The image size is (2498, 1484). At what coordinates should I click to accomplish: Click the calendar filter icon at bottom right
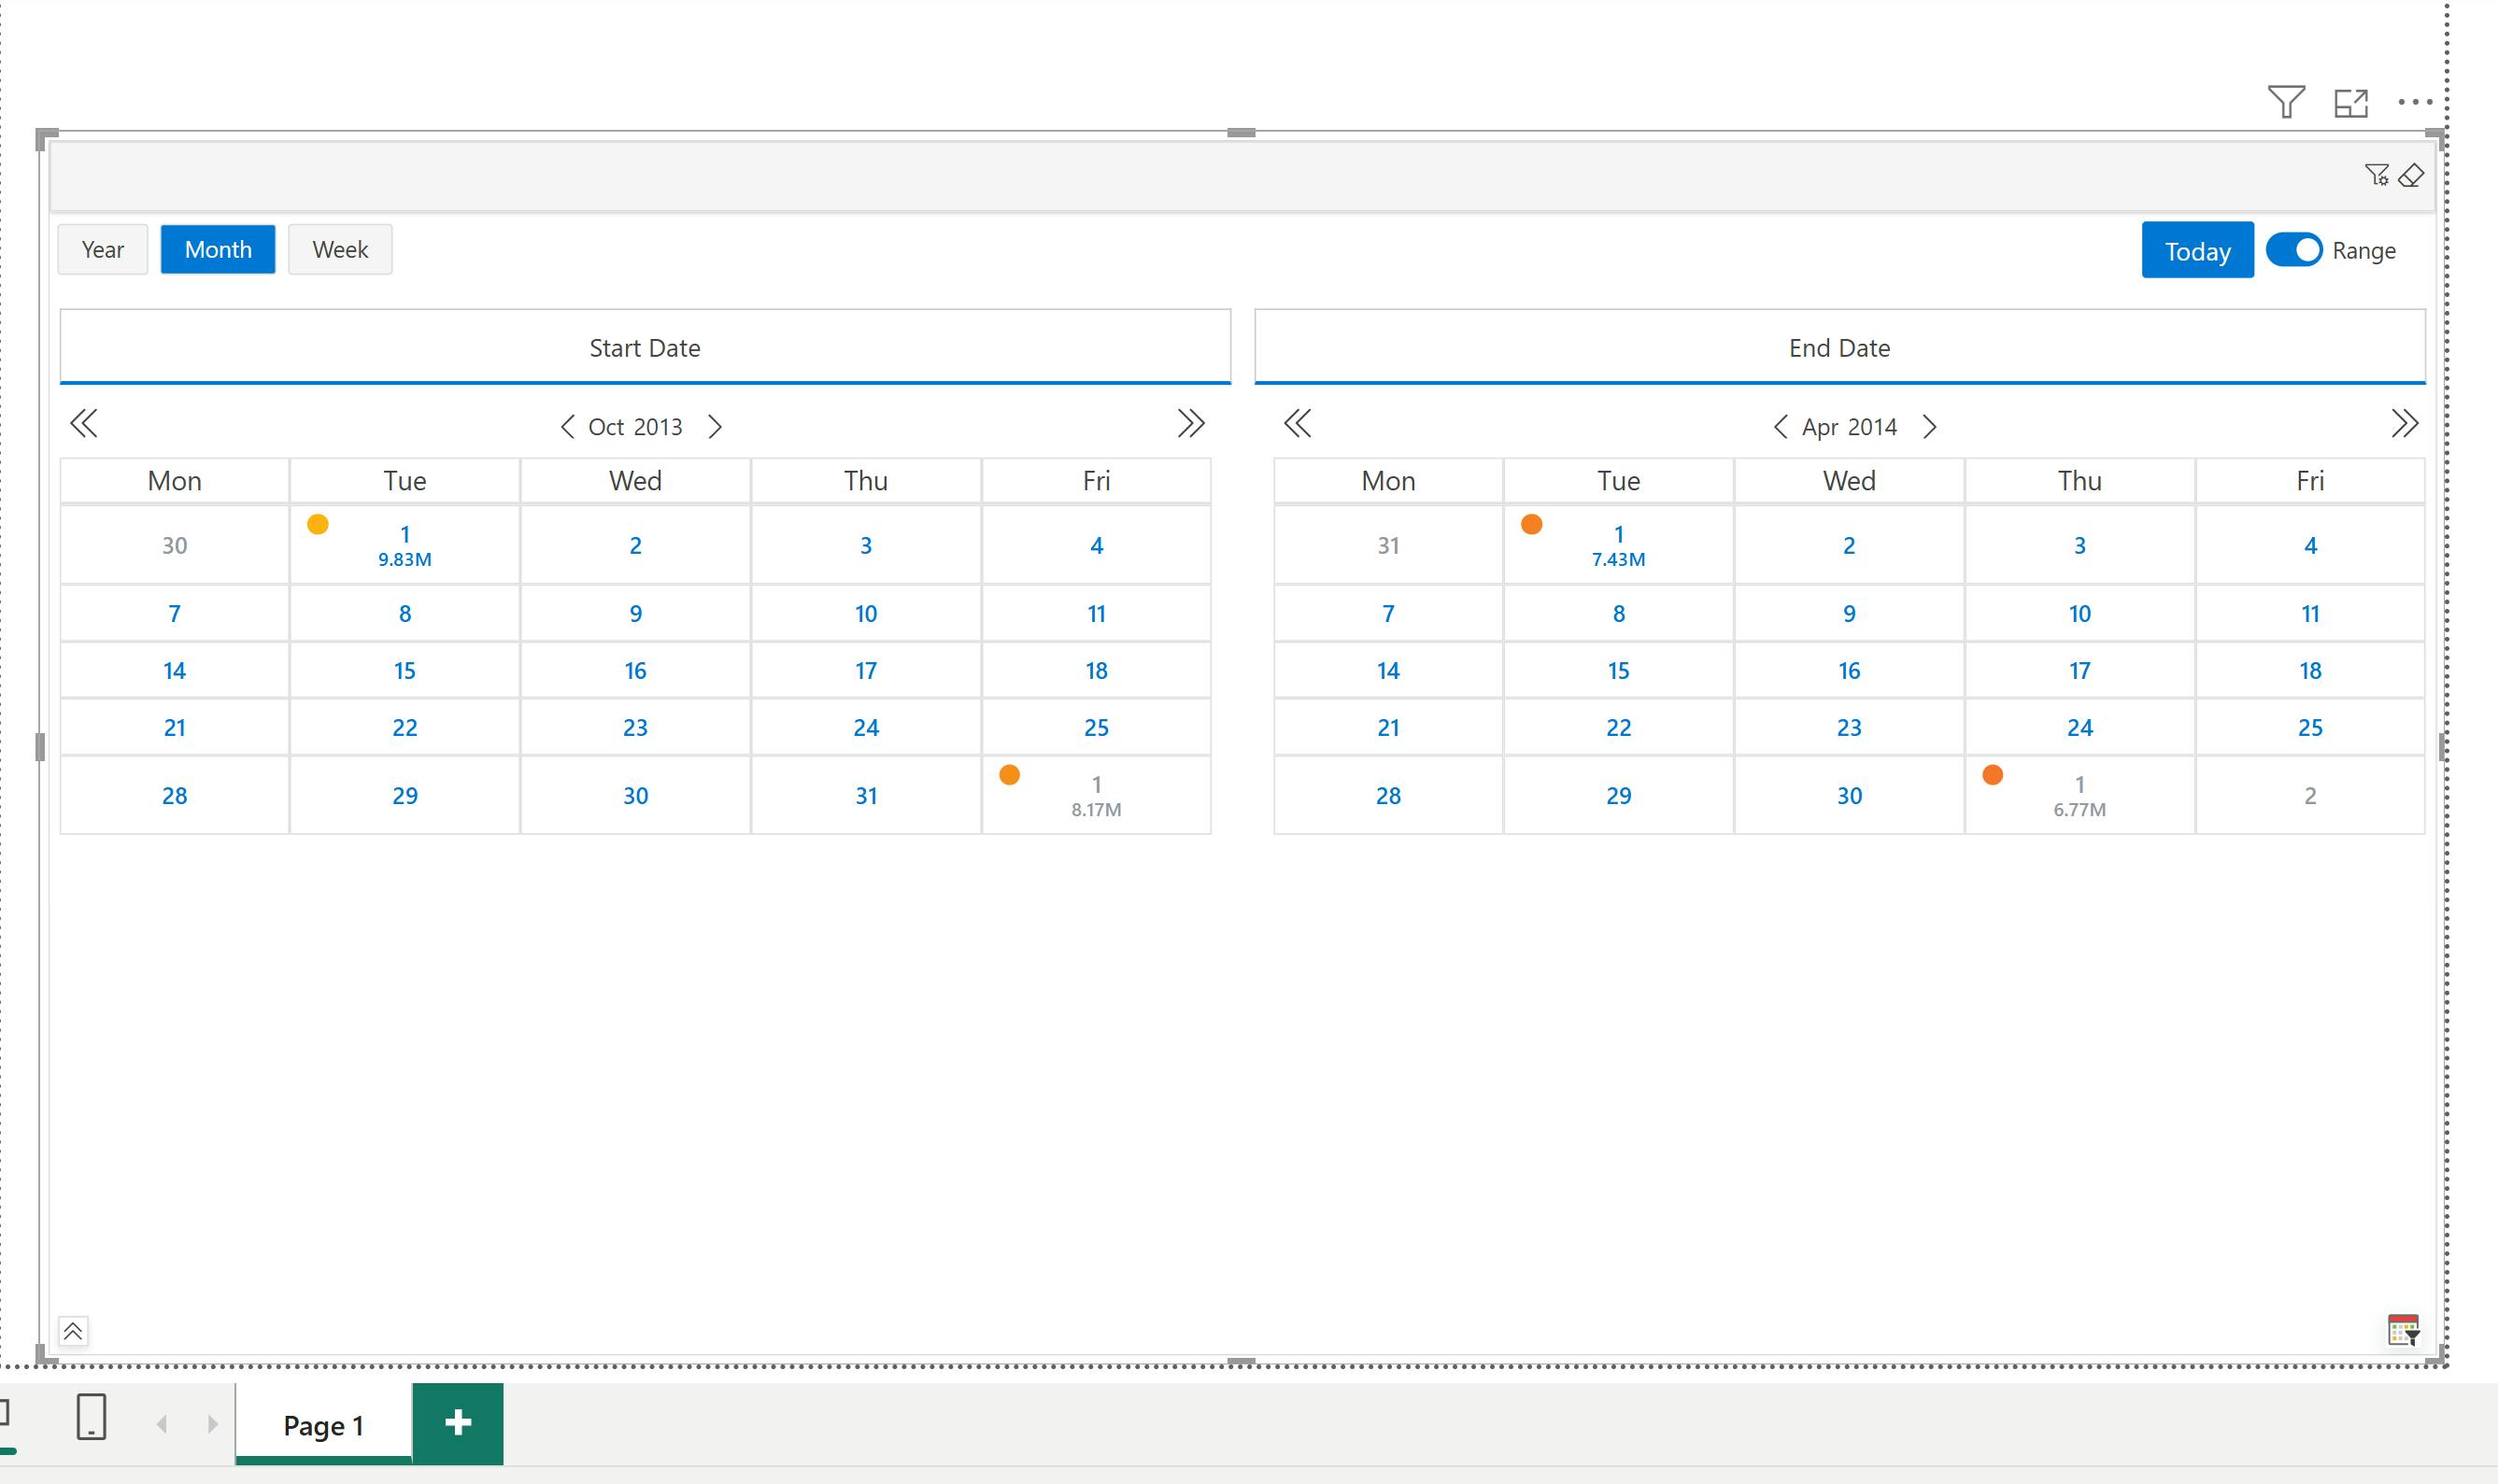(x=2403, y=1330)
